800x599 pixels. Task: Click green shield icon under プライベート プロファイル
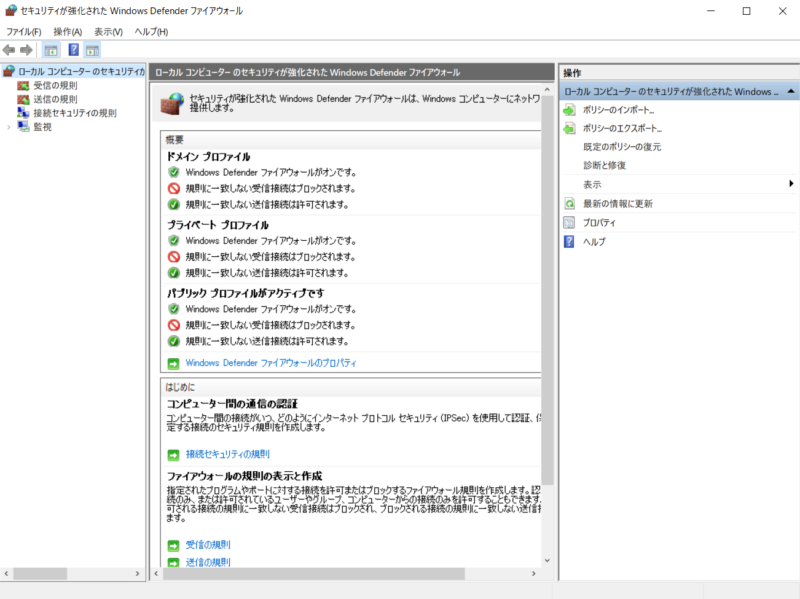tap(174, 240)
